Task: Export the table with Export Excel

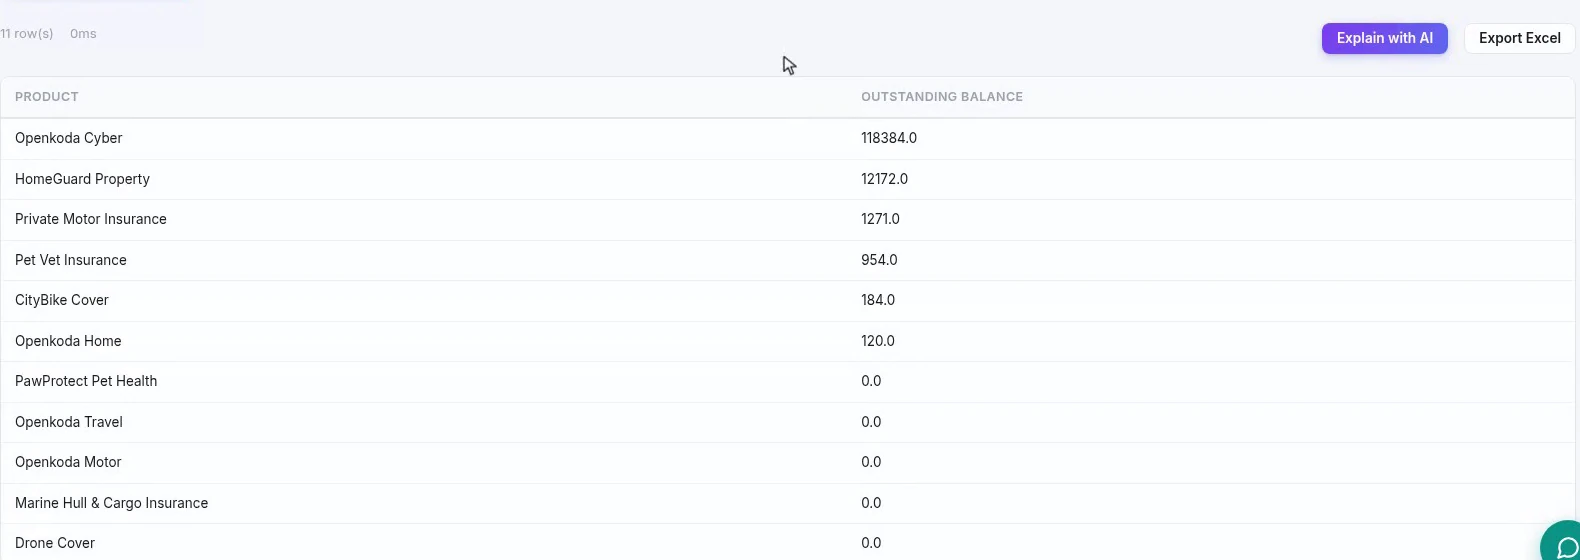Action: [1519, 38]
